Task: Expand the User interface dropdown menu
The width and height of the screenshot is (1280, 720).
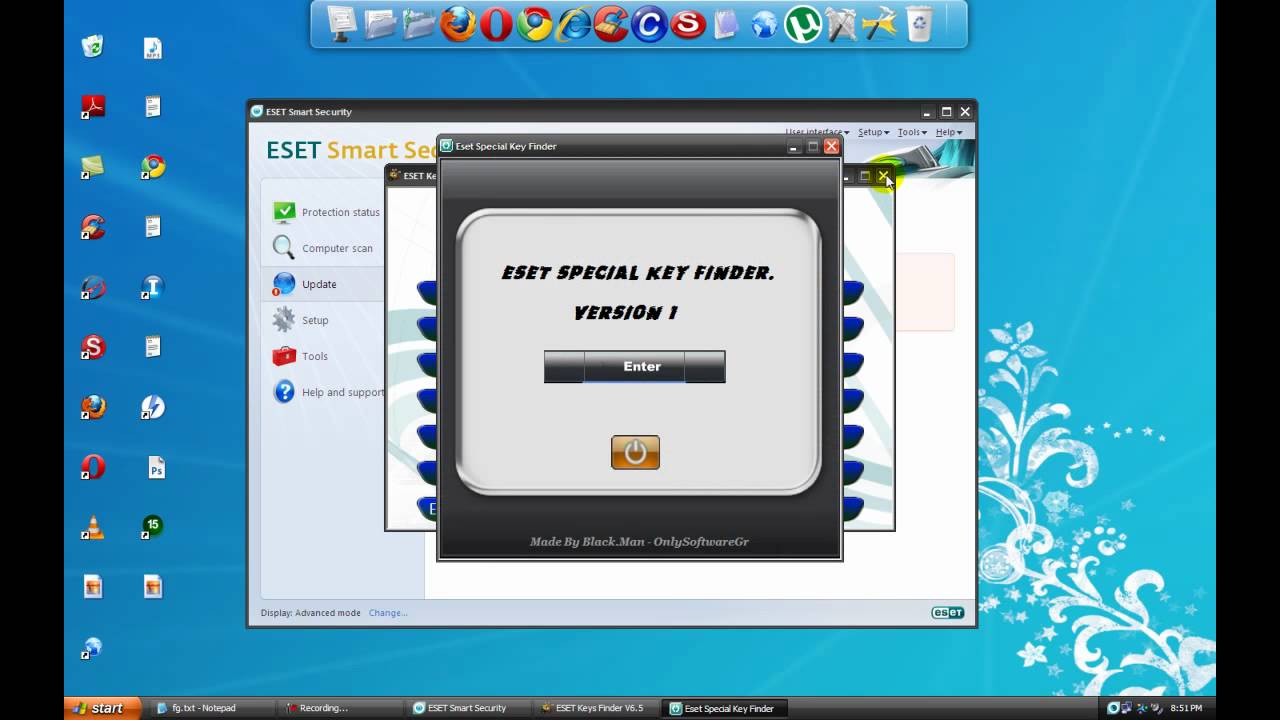Action: tap(817, 132)
